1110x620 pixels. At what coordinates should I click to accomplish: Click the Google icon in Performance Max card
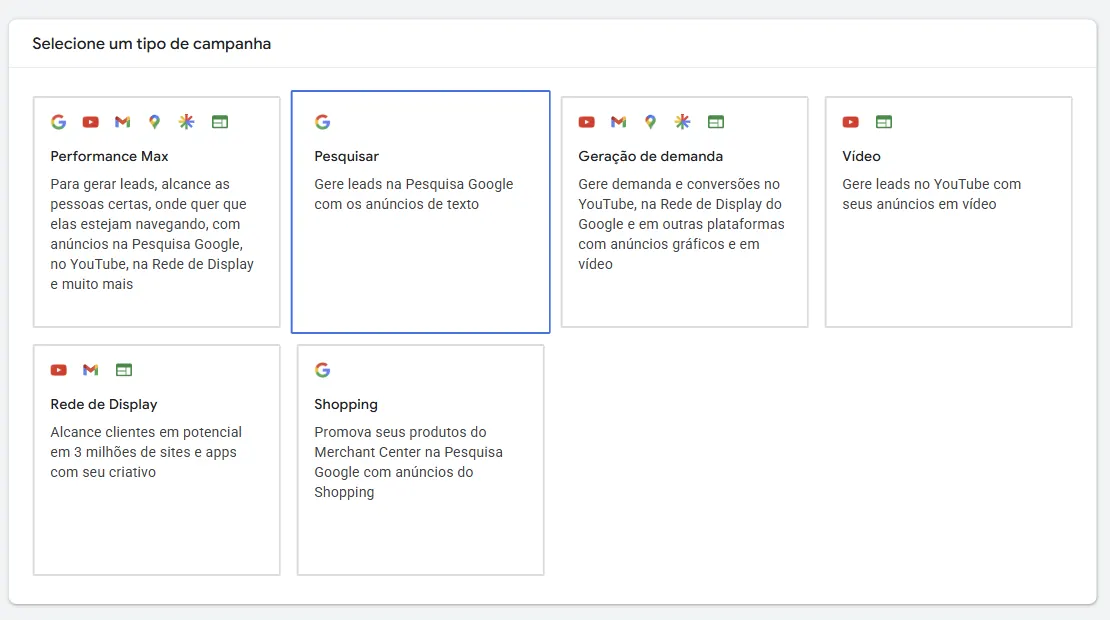tap(59, 122)
